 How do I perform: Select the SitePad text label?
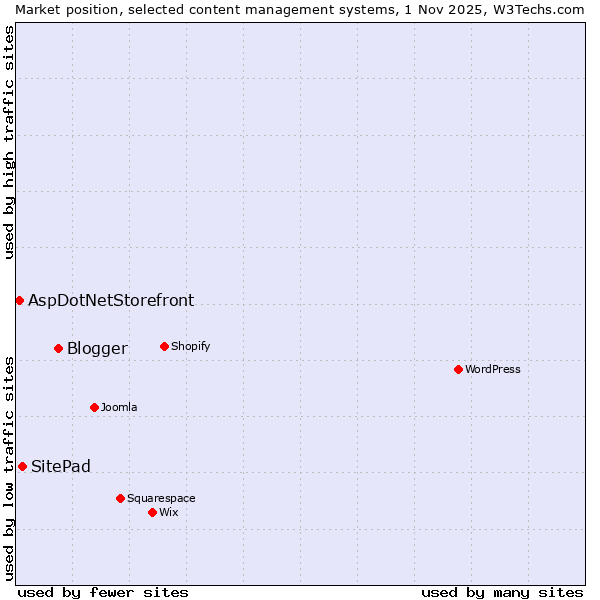(x=61, y=466)
